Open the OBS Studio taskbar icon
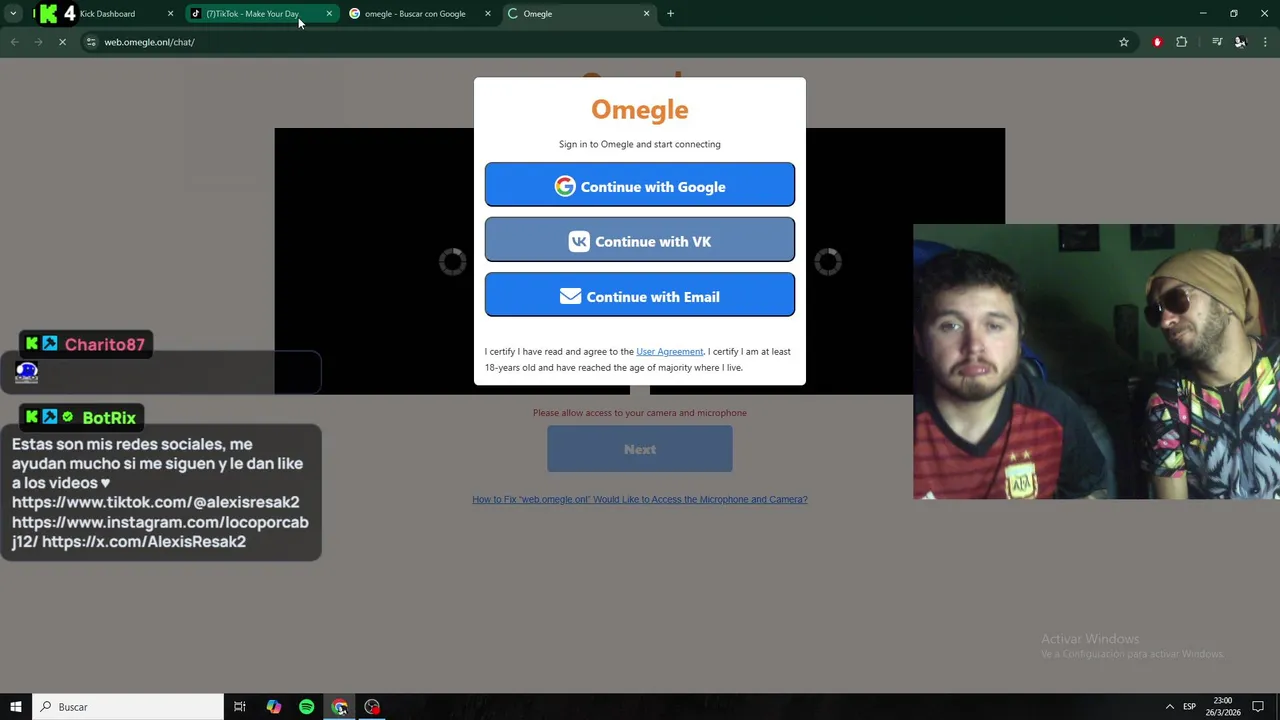This screenshot has height=720, width=1280. [372, 707]
